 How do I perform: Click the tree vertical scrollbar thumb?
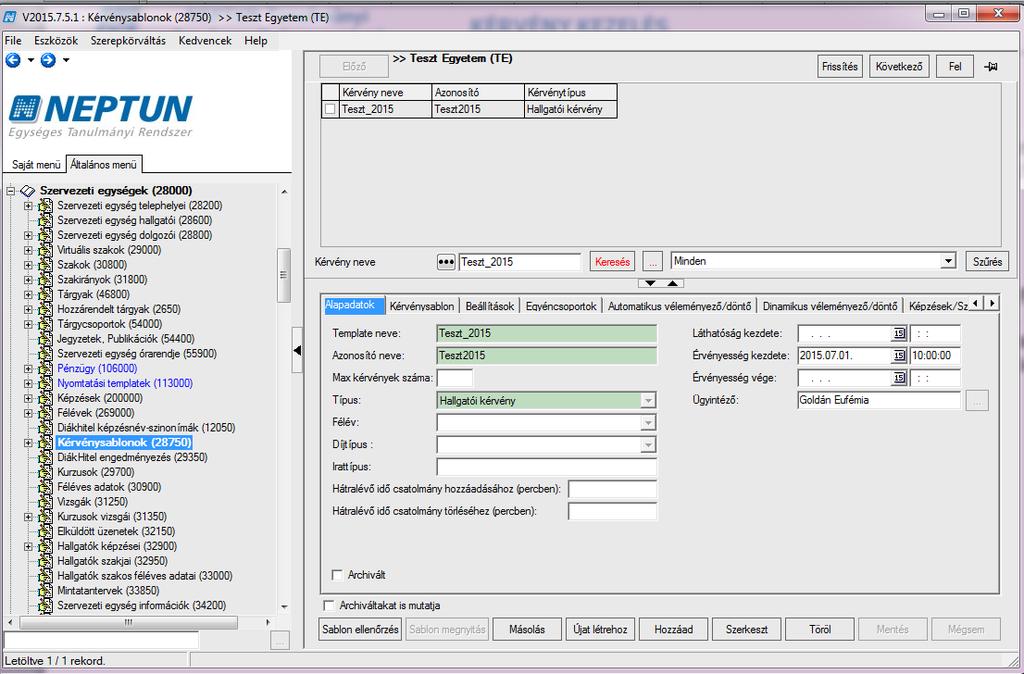click(283, 275)
